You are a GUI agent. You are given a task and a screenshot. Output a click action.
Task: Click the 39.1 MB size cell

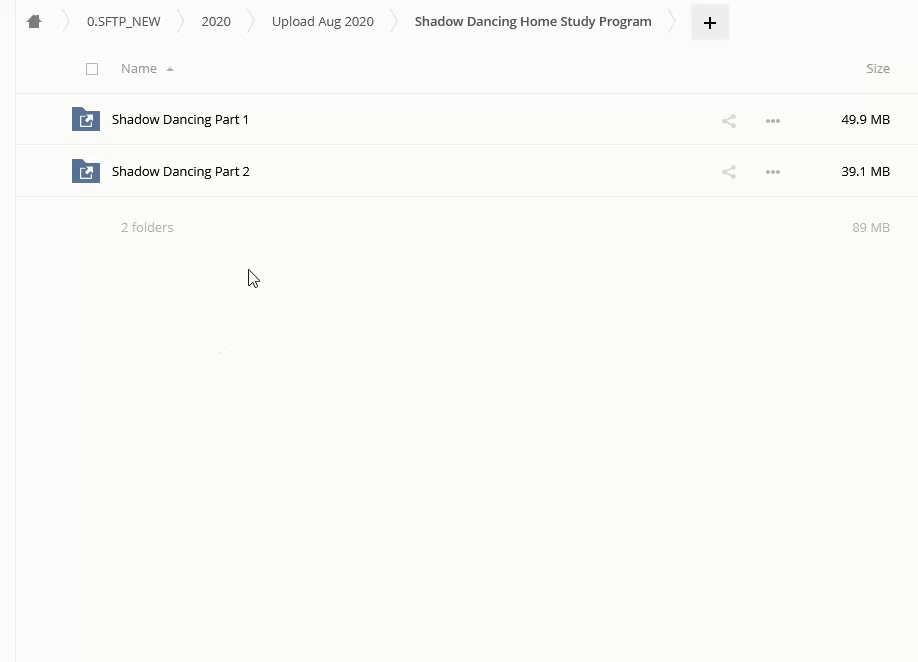pyautogui.click(x=865, y=171)
